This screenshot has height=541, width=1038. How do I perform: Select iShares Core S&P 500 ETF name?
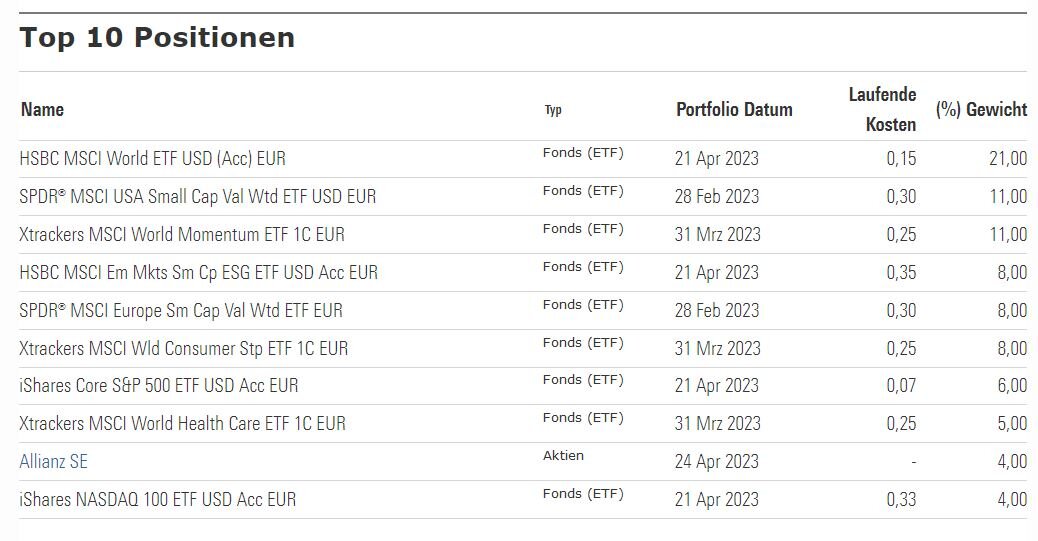159,386
